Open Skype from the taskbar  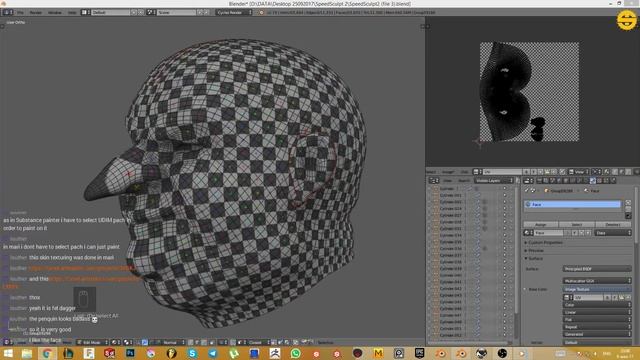[x=192, y=353]
